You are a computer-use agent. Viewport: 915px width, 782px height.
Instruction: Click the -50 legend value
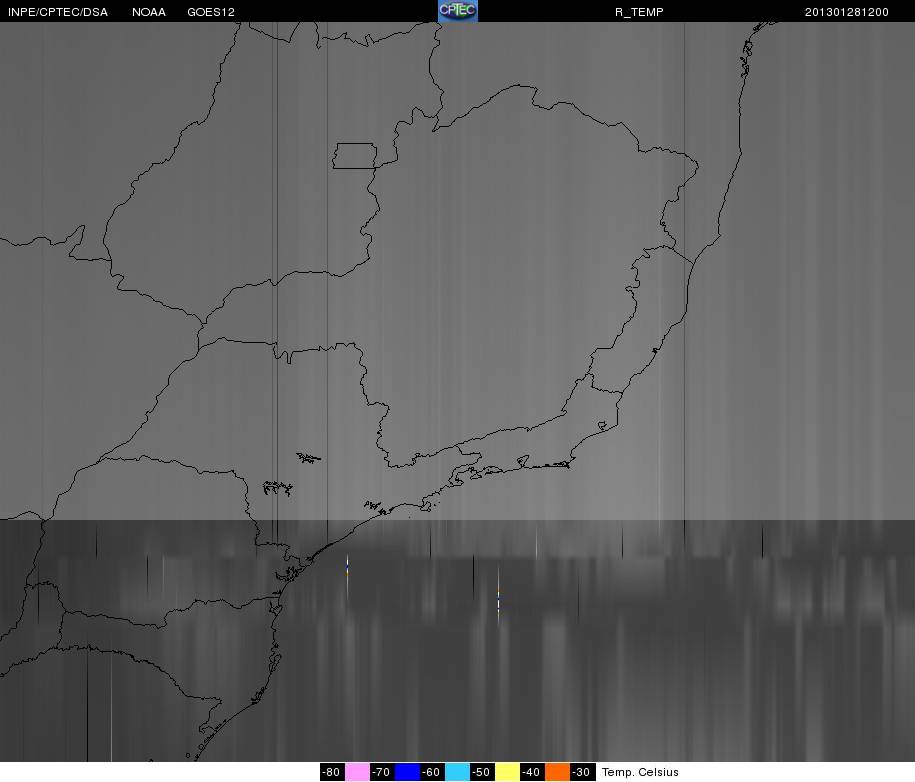point(482,772)
